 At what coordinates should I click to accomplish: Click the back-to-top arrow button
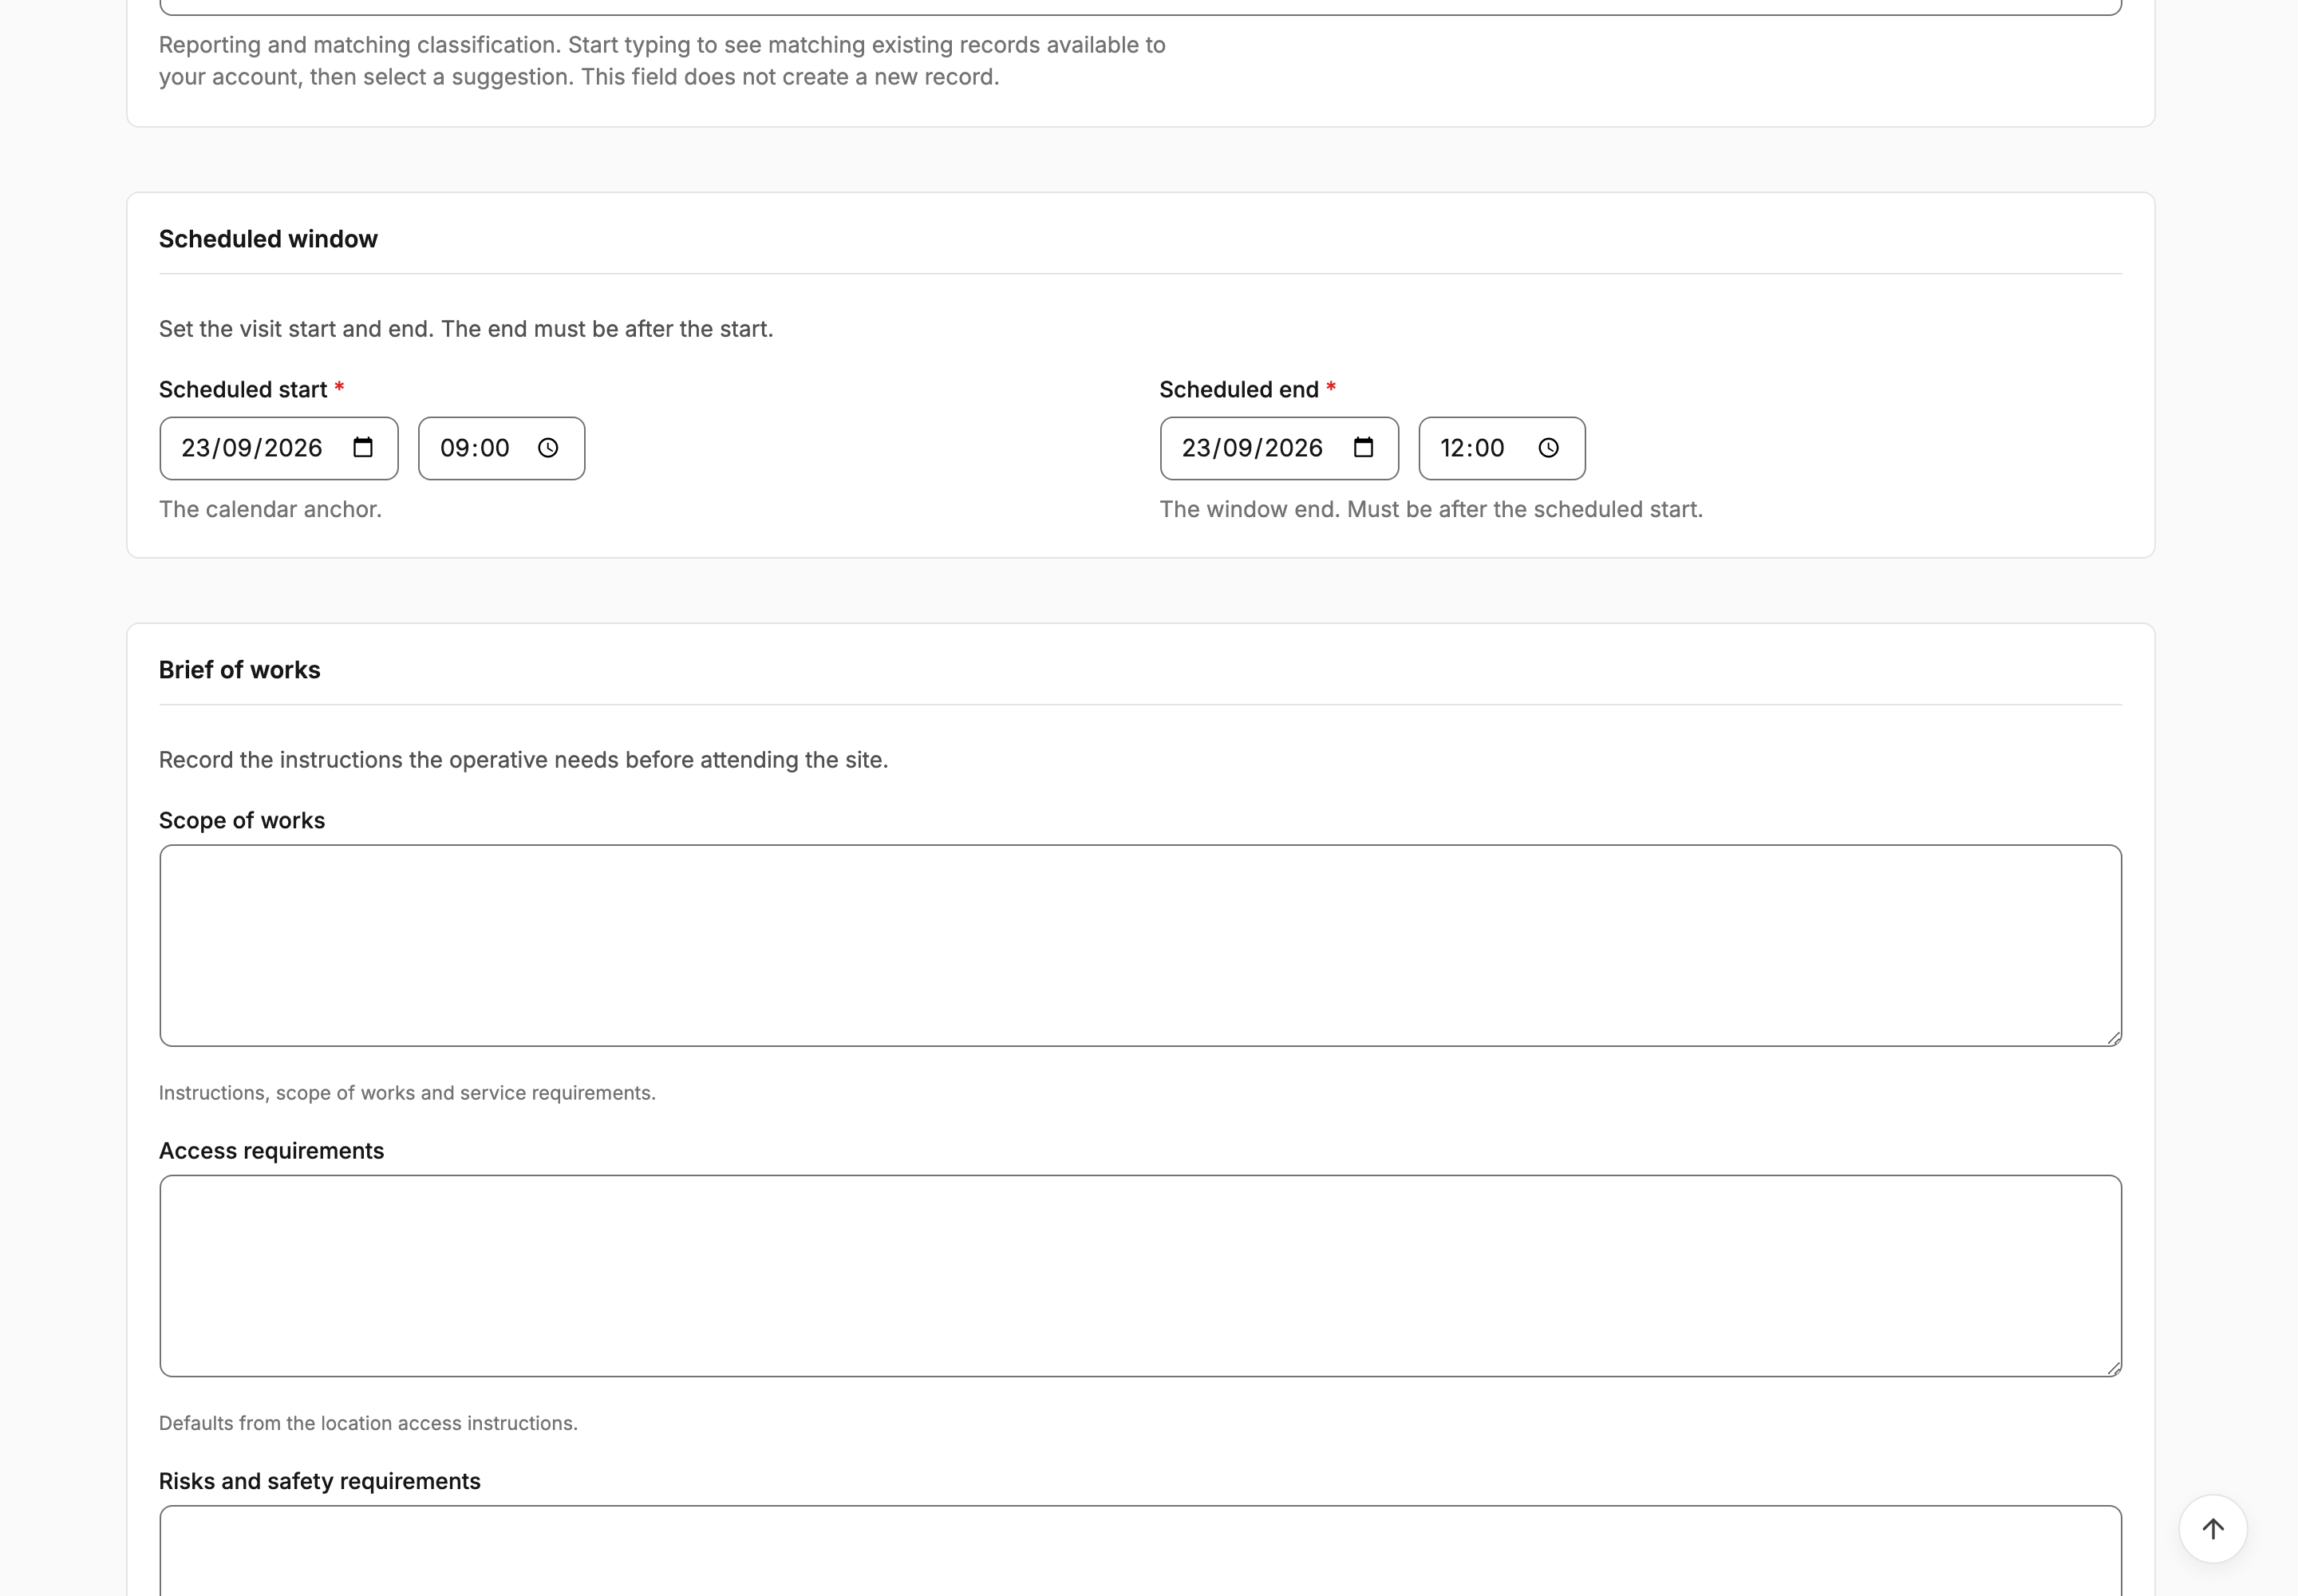(x=2213, y=1529)
